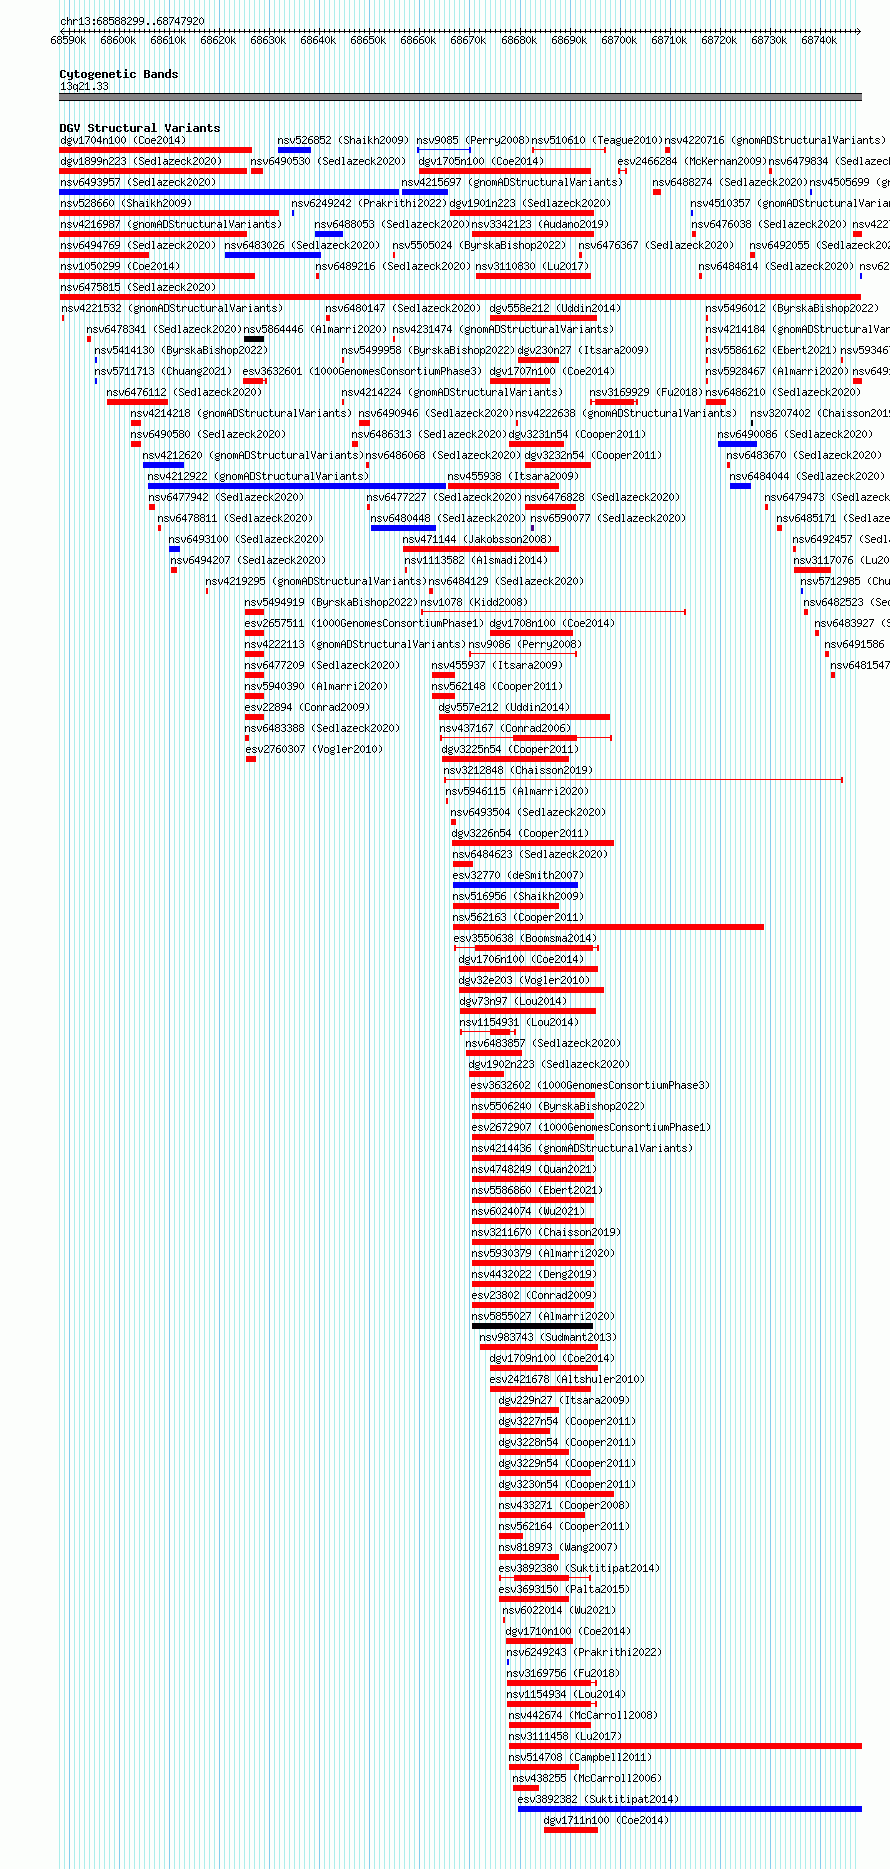890x1869 pixels.
Task: Open nsv4215697 gnomAD structural variant label
Action: [511, 182]
